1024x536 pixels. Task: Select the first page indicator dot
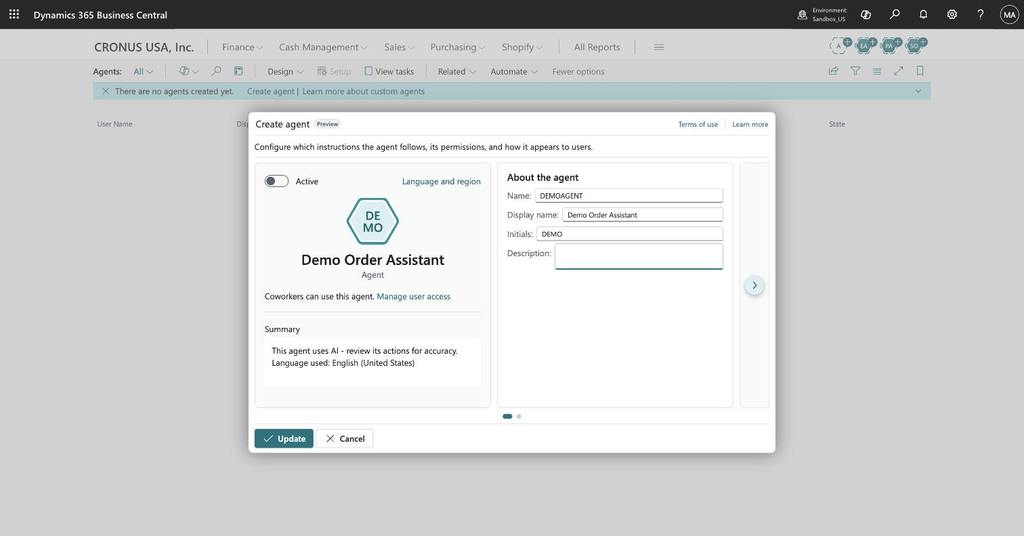pos(507,416)
